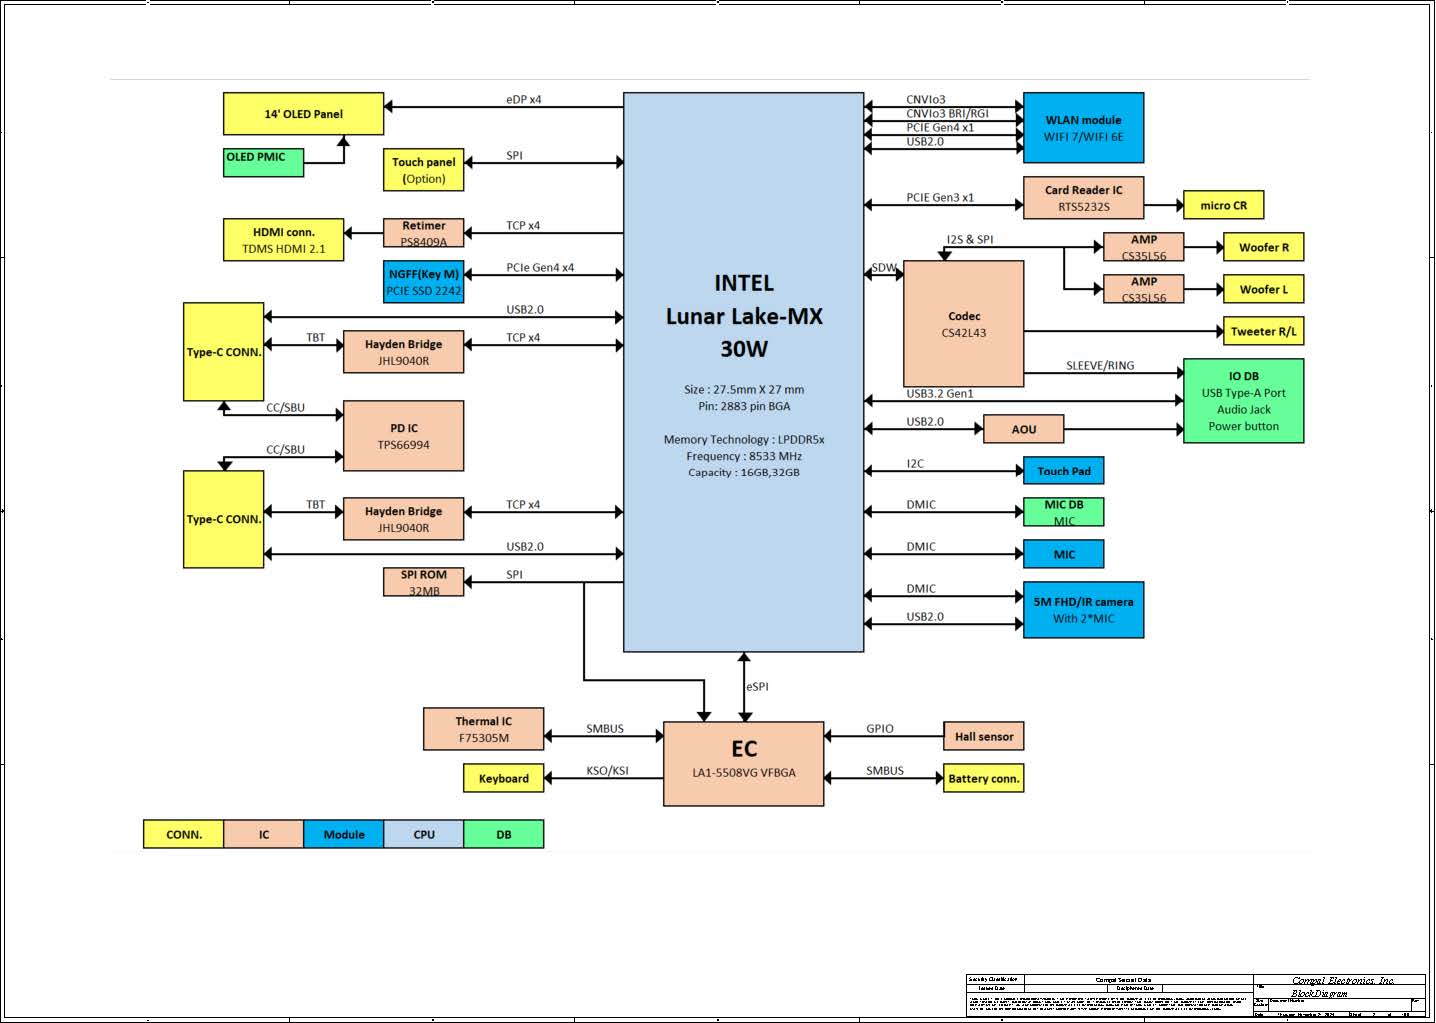Click the Touch panel (Option) block
1436x1023 pixels.
click(x=423, y=170)
